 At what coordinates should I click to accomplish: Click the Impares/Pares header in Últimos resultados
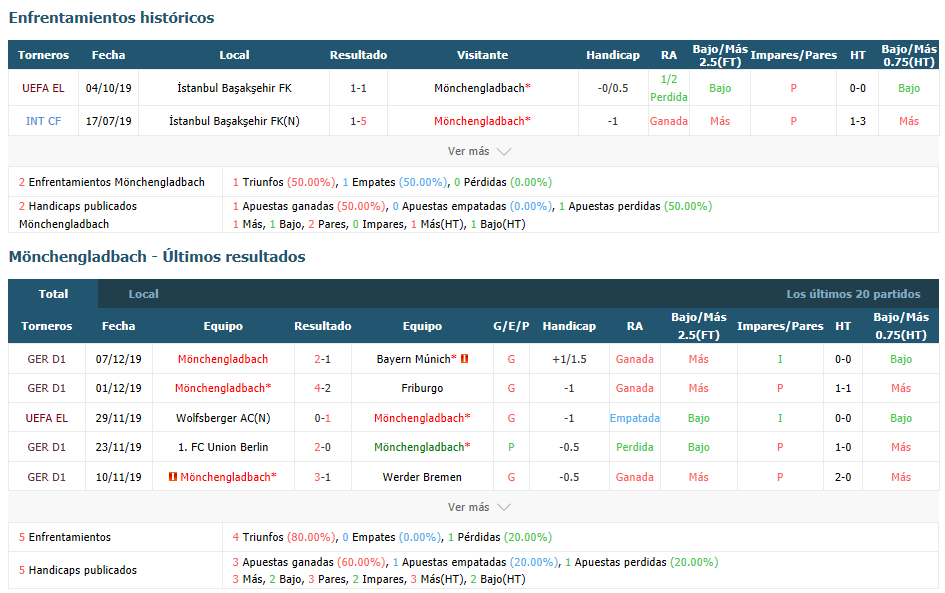click(780, 326)
